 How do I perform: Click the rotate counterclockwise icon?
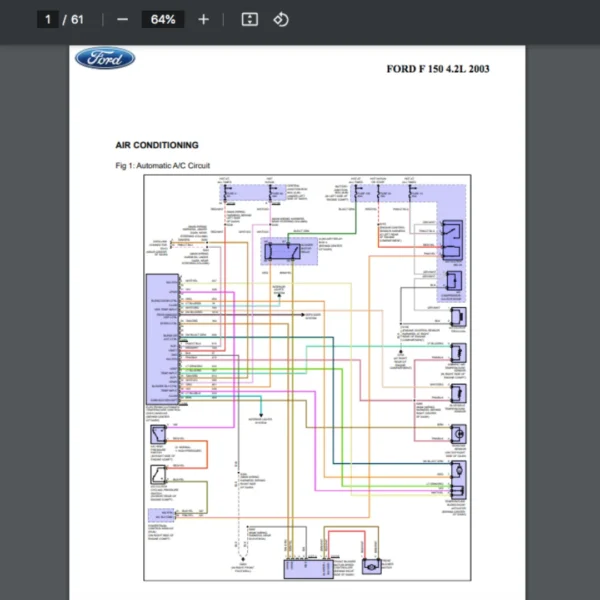coord(281,19)
